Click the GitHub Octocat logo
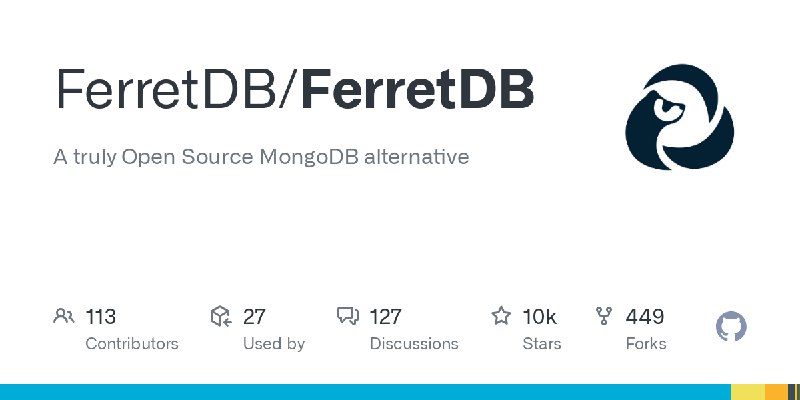The image size is (800, 400). (731, 327)
